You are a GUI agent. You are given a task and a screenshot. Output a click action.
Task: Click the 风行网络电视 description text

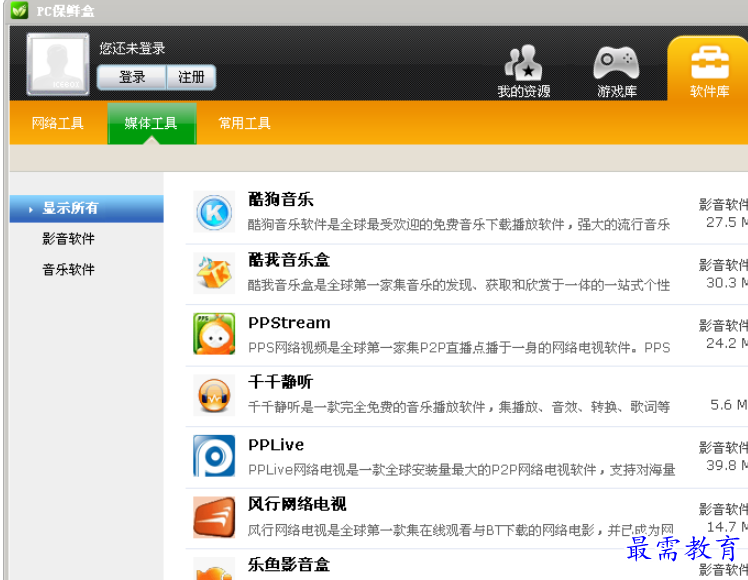pyautogui.click(x=461, y=529)
